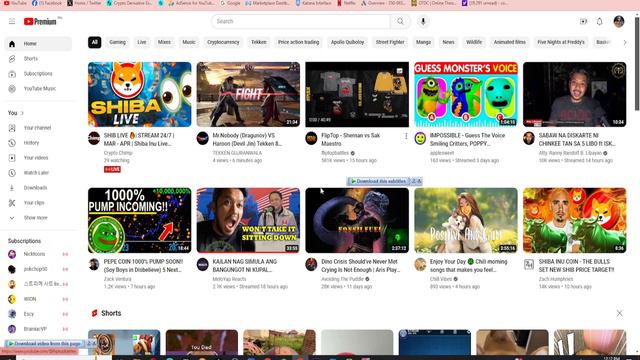Select the All filter chip

[x=95, y=42]
